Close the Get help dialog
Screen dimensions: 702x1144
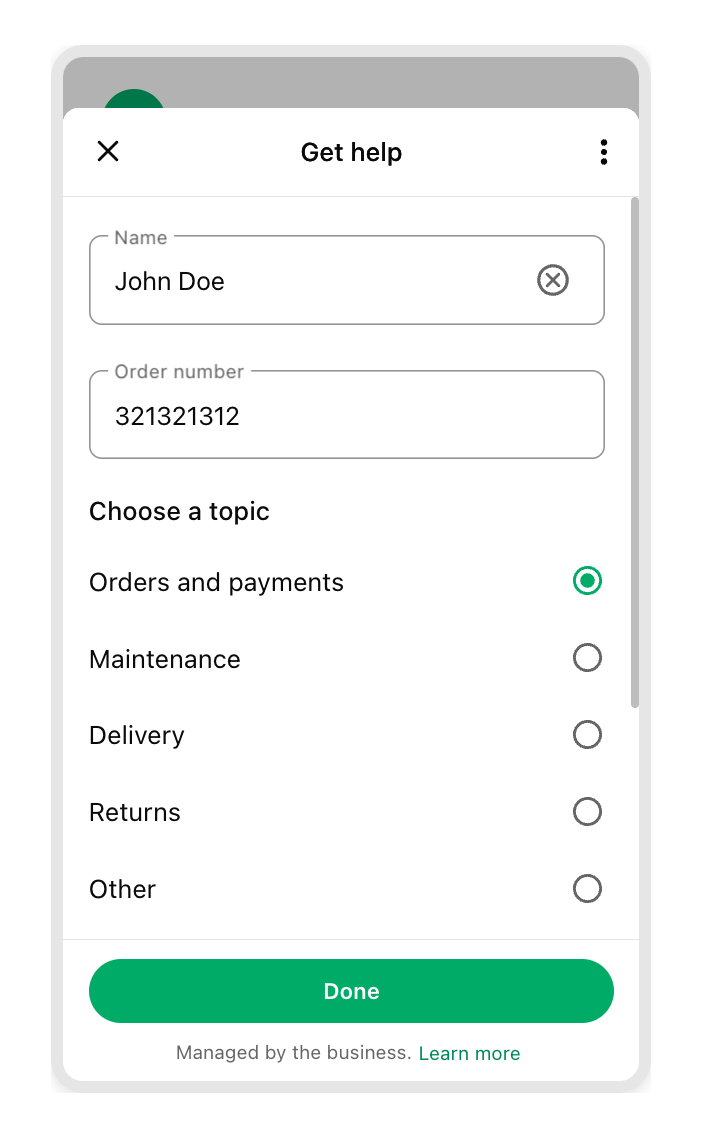(108, 151)
